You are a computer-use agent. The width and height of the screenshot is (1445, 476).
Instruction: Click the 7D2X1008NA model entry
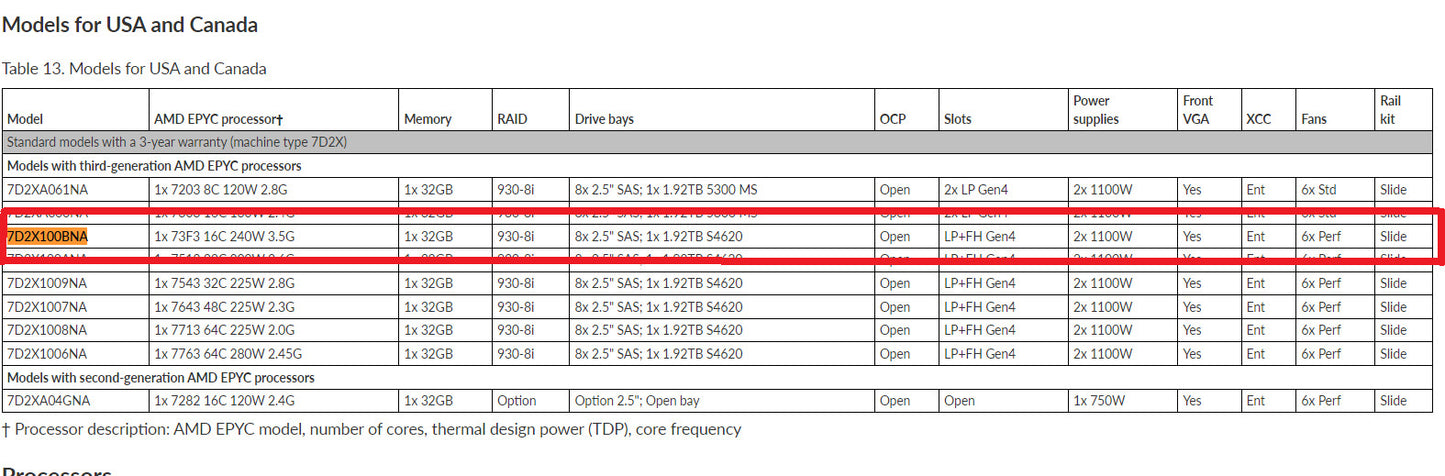click(47, 330)
